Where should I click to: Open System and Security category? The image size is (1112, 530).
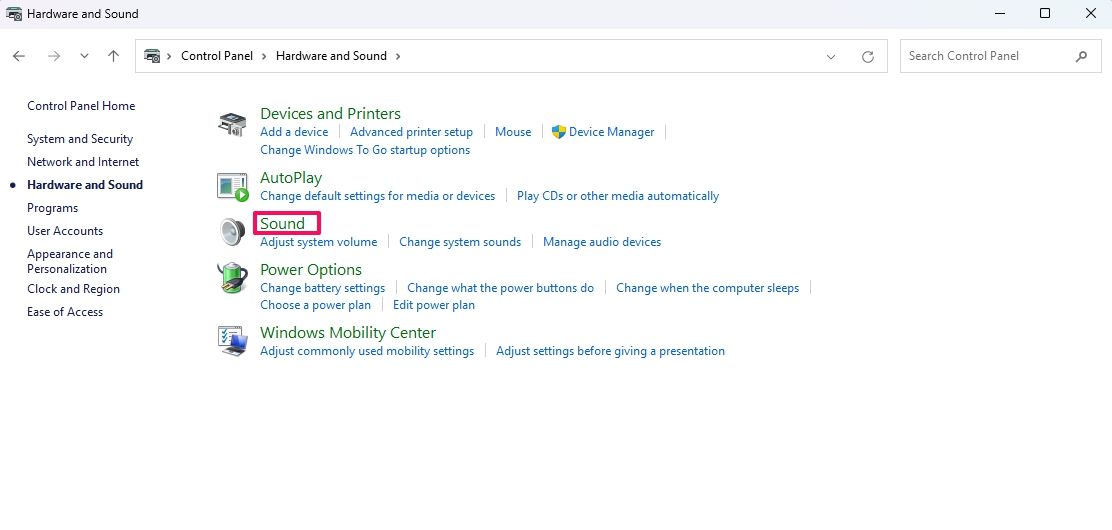pyautogui.click(x=80, y=139)
